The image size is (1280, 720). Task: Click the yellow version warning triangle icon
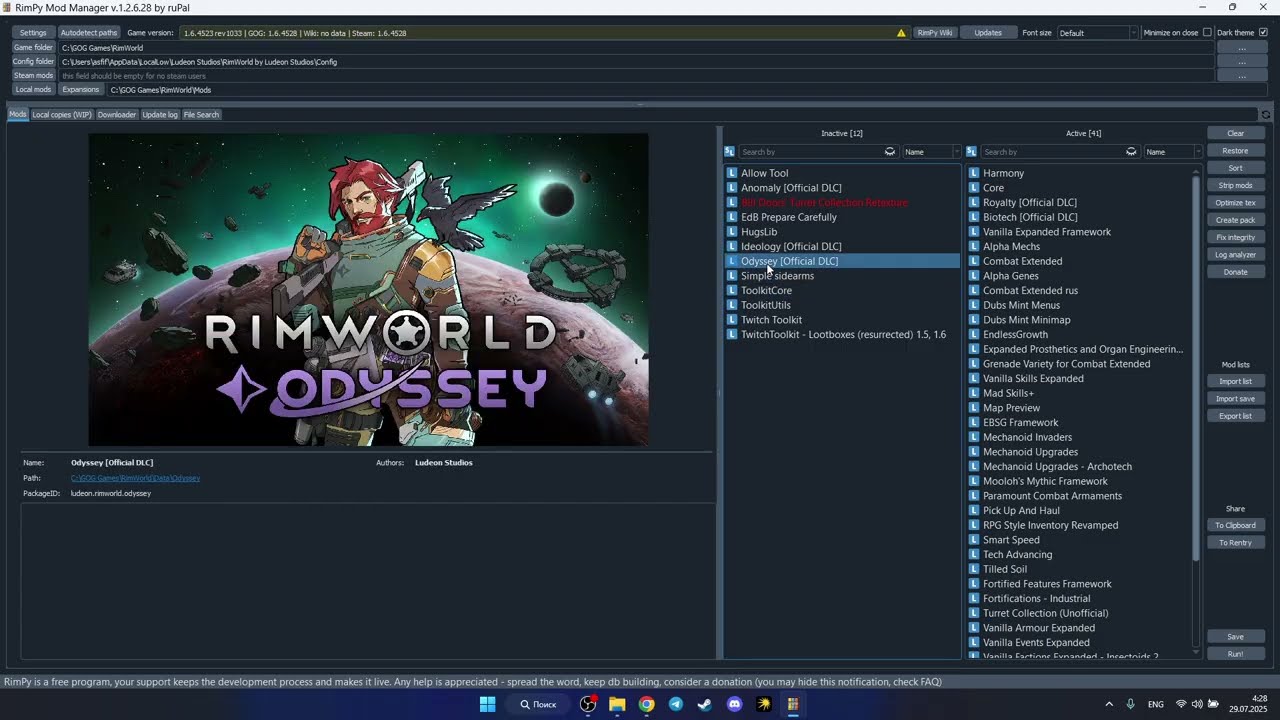coord(901,33)
